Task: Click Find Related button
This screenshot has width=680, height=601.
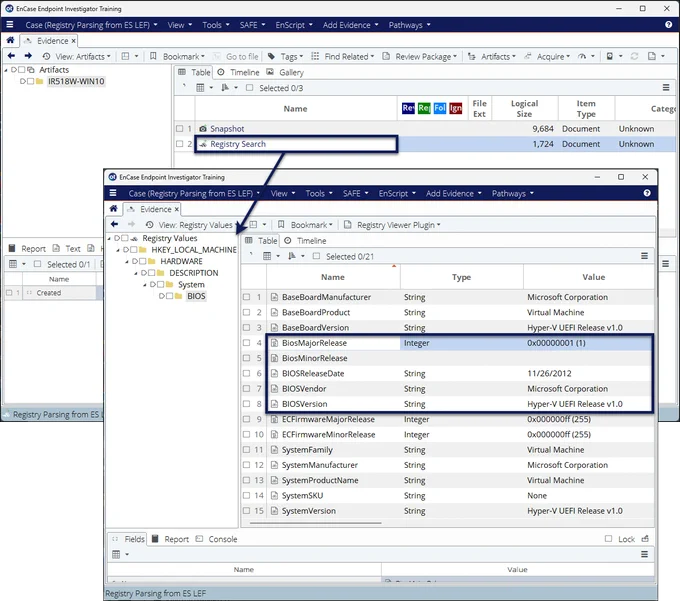Action: tap(343, 56)
